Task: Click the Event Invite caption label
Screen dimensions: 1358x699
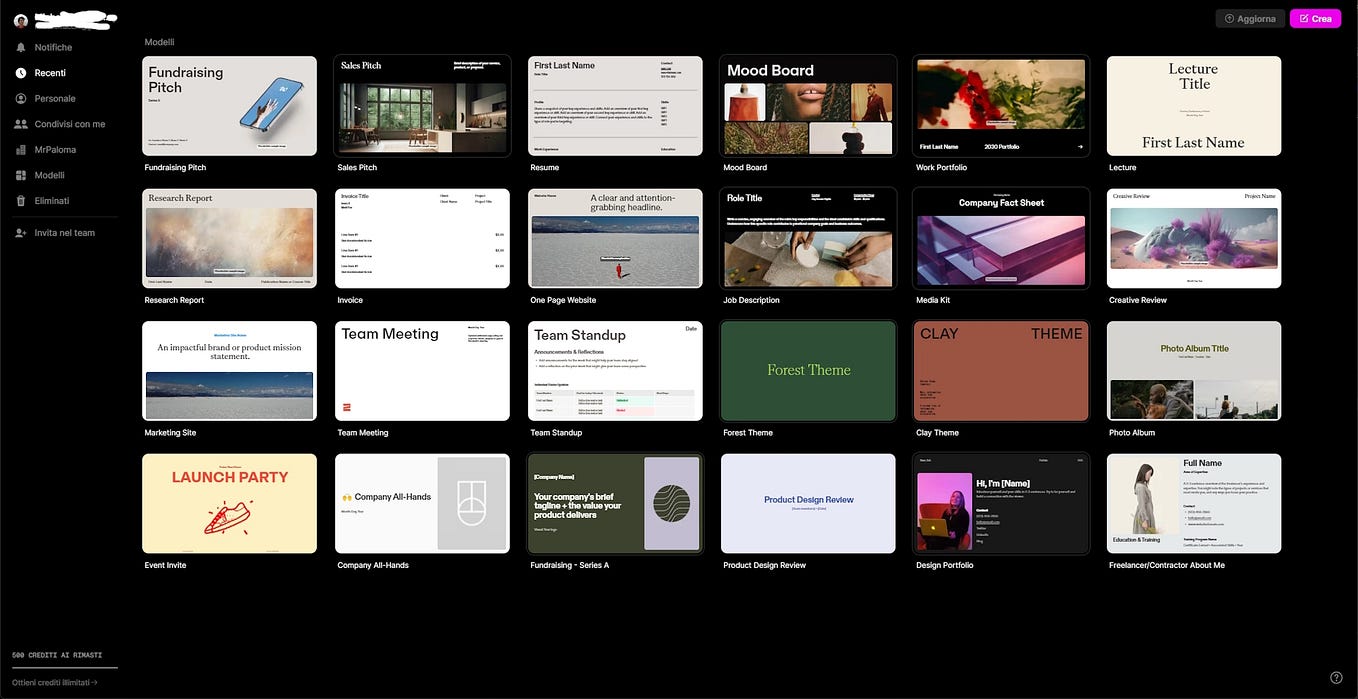Action: pyautogui.click(x=166, y=565)
